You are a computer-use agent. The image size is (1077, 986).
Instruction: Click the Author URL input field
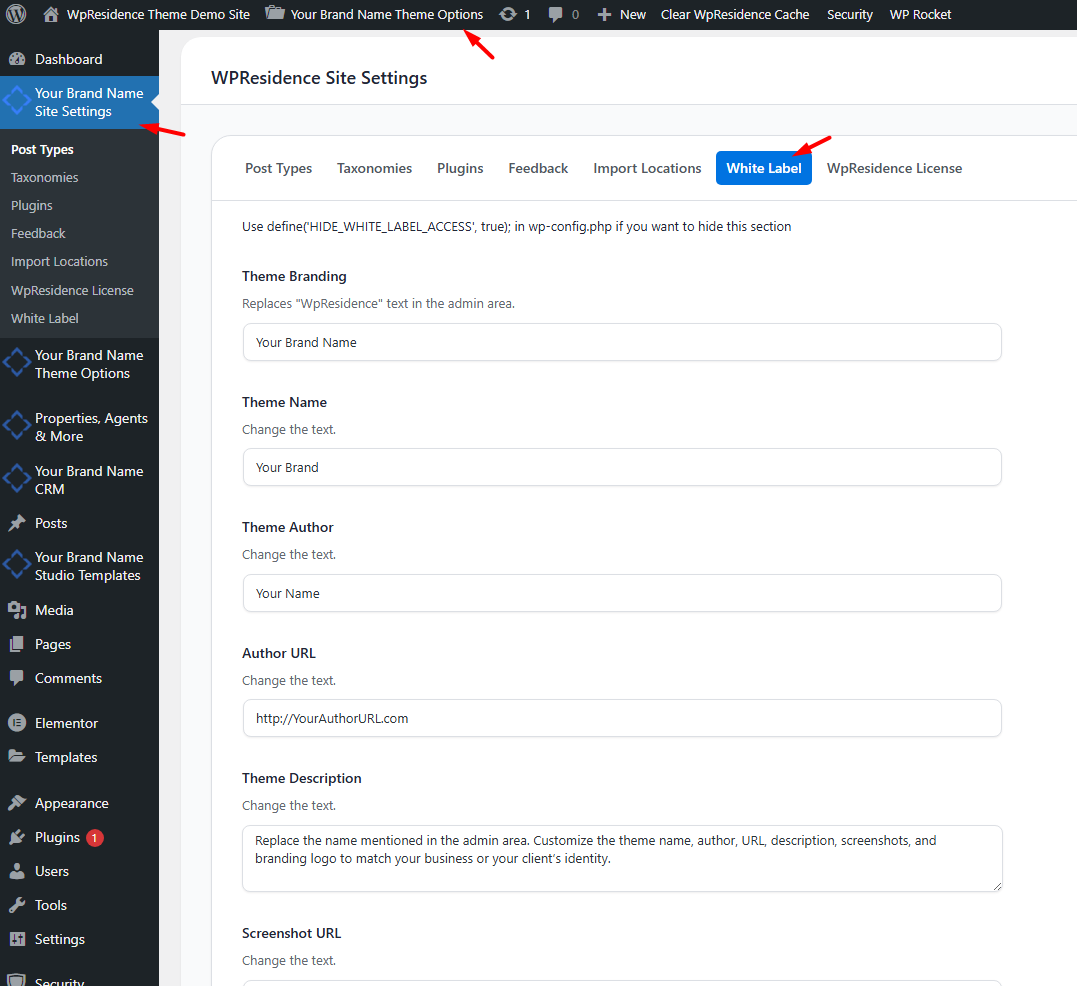(x=622, y=718)
